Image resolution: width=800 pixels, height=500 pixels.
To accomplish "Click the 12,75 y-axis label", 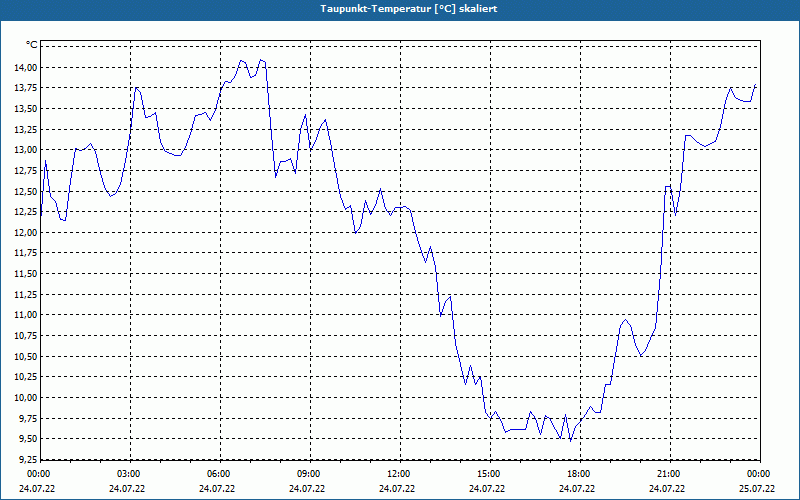I will [26, 170].
